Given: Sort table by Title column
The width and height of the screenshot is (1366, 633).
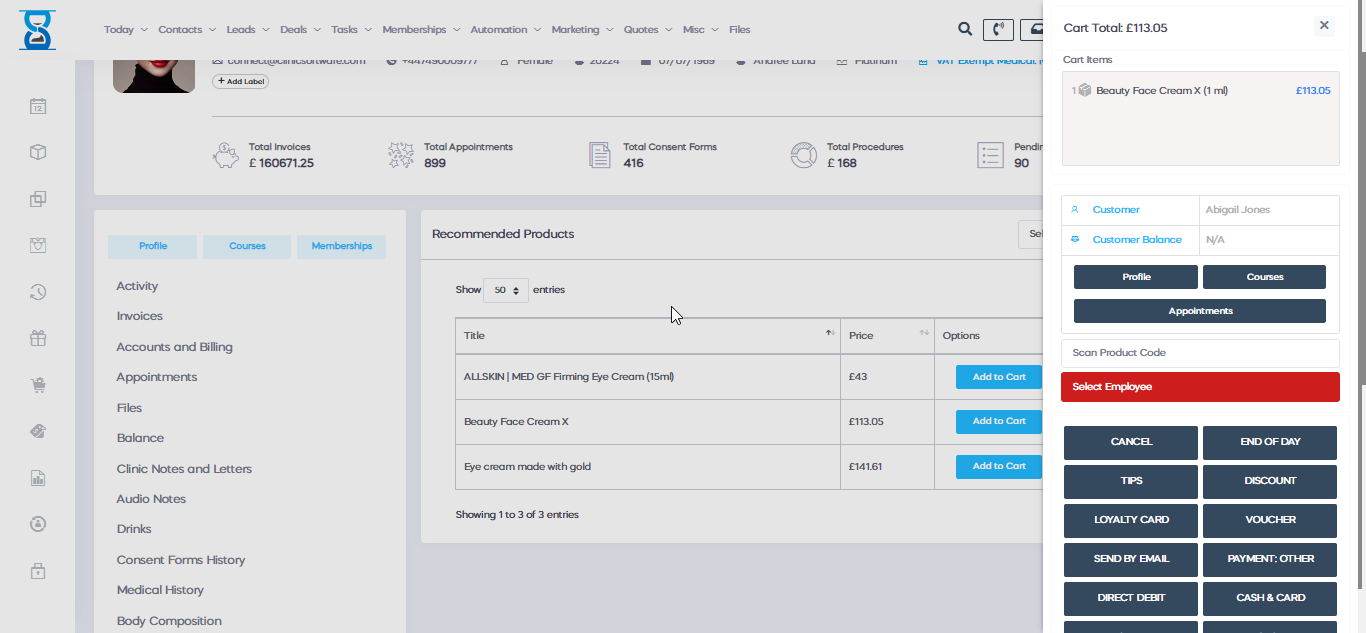Looking at the screenshot, I should click(647, 335).
